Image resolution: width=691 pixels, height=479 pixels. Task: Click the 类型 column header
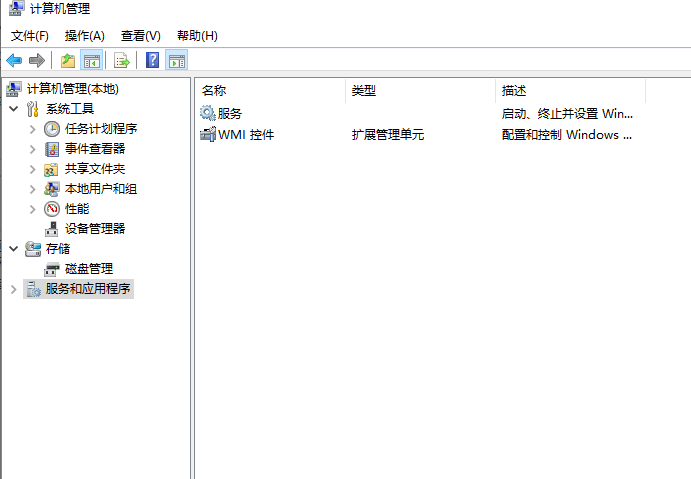(420, 91)
